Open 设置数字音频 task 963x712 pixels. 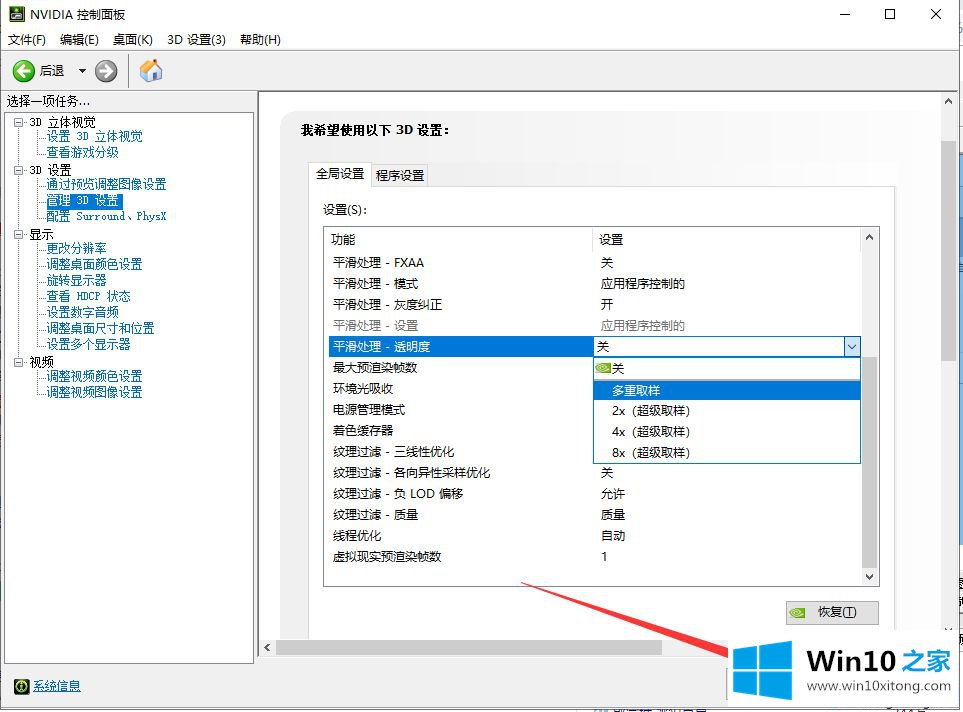point(82,312)
